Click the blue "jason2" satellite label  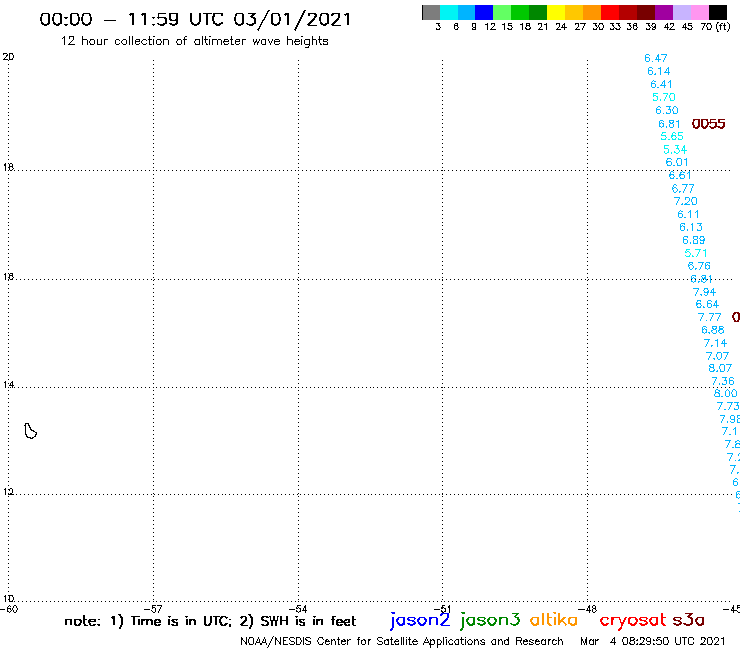pos(420,621)
